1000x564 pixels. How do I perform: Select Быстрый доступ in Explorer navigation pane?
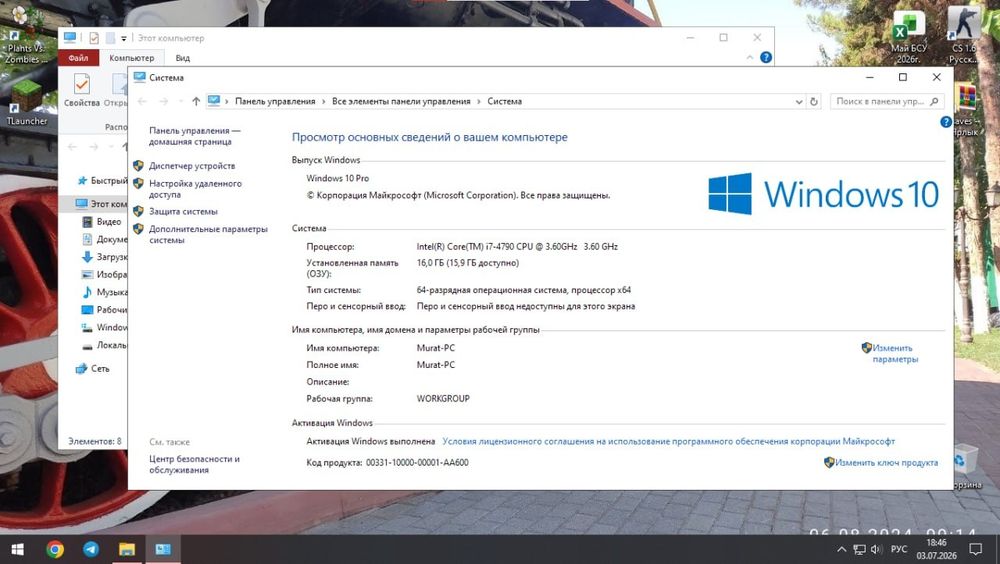102,181
